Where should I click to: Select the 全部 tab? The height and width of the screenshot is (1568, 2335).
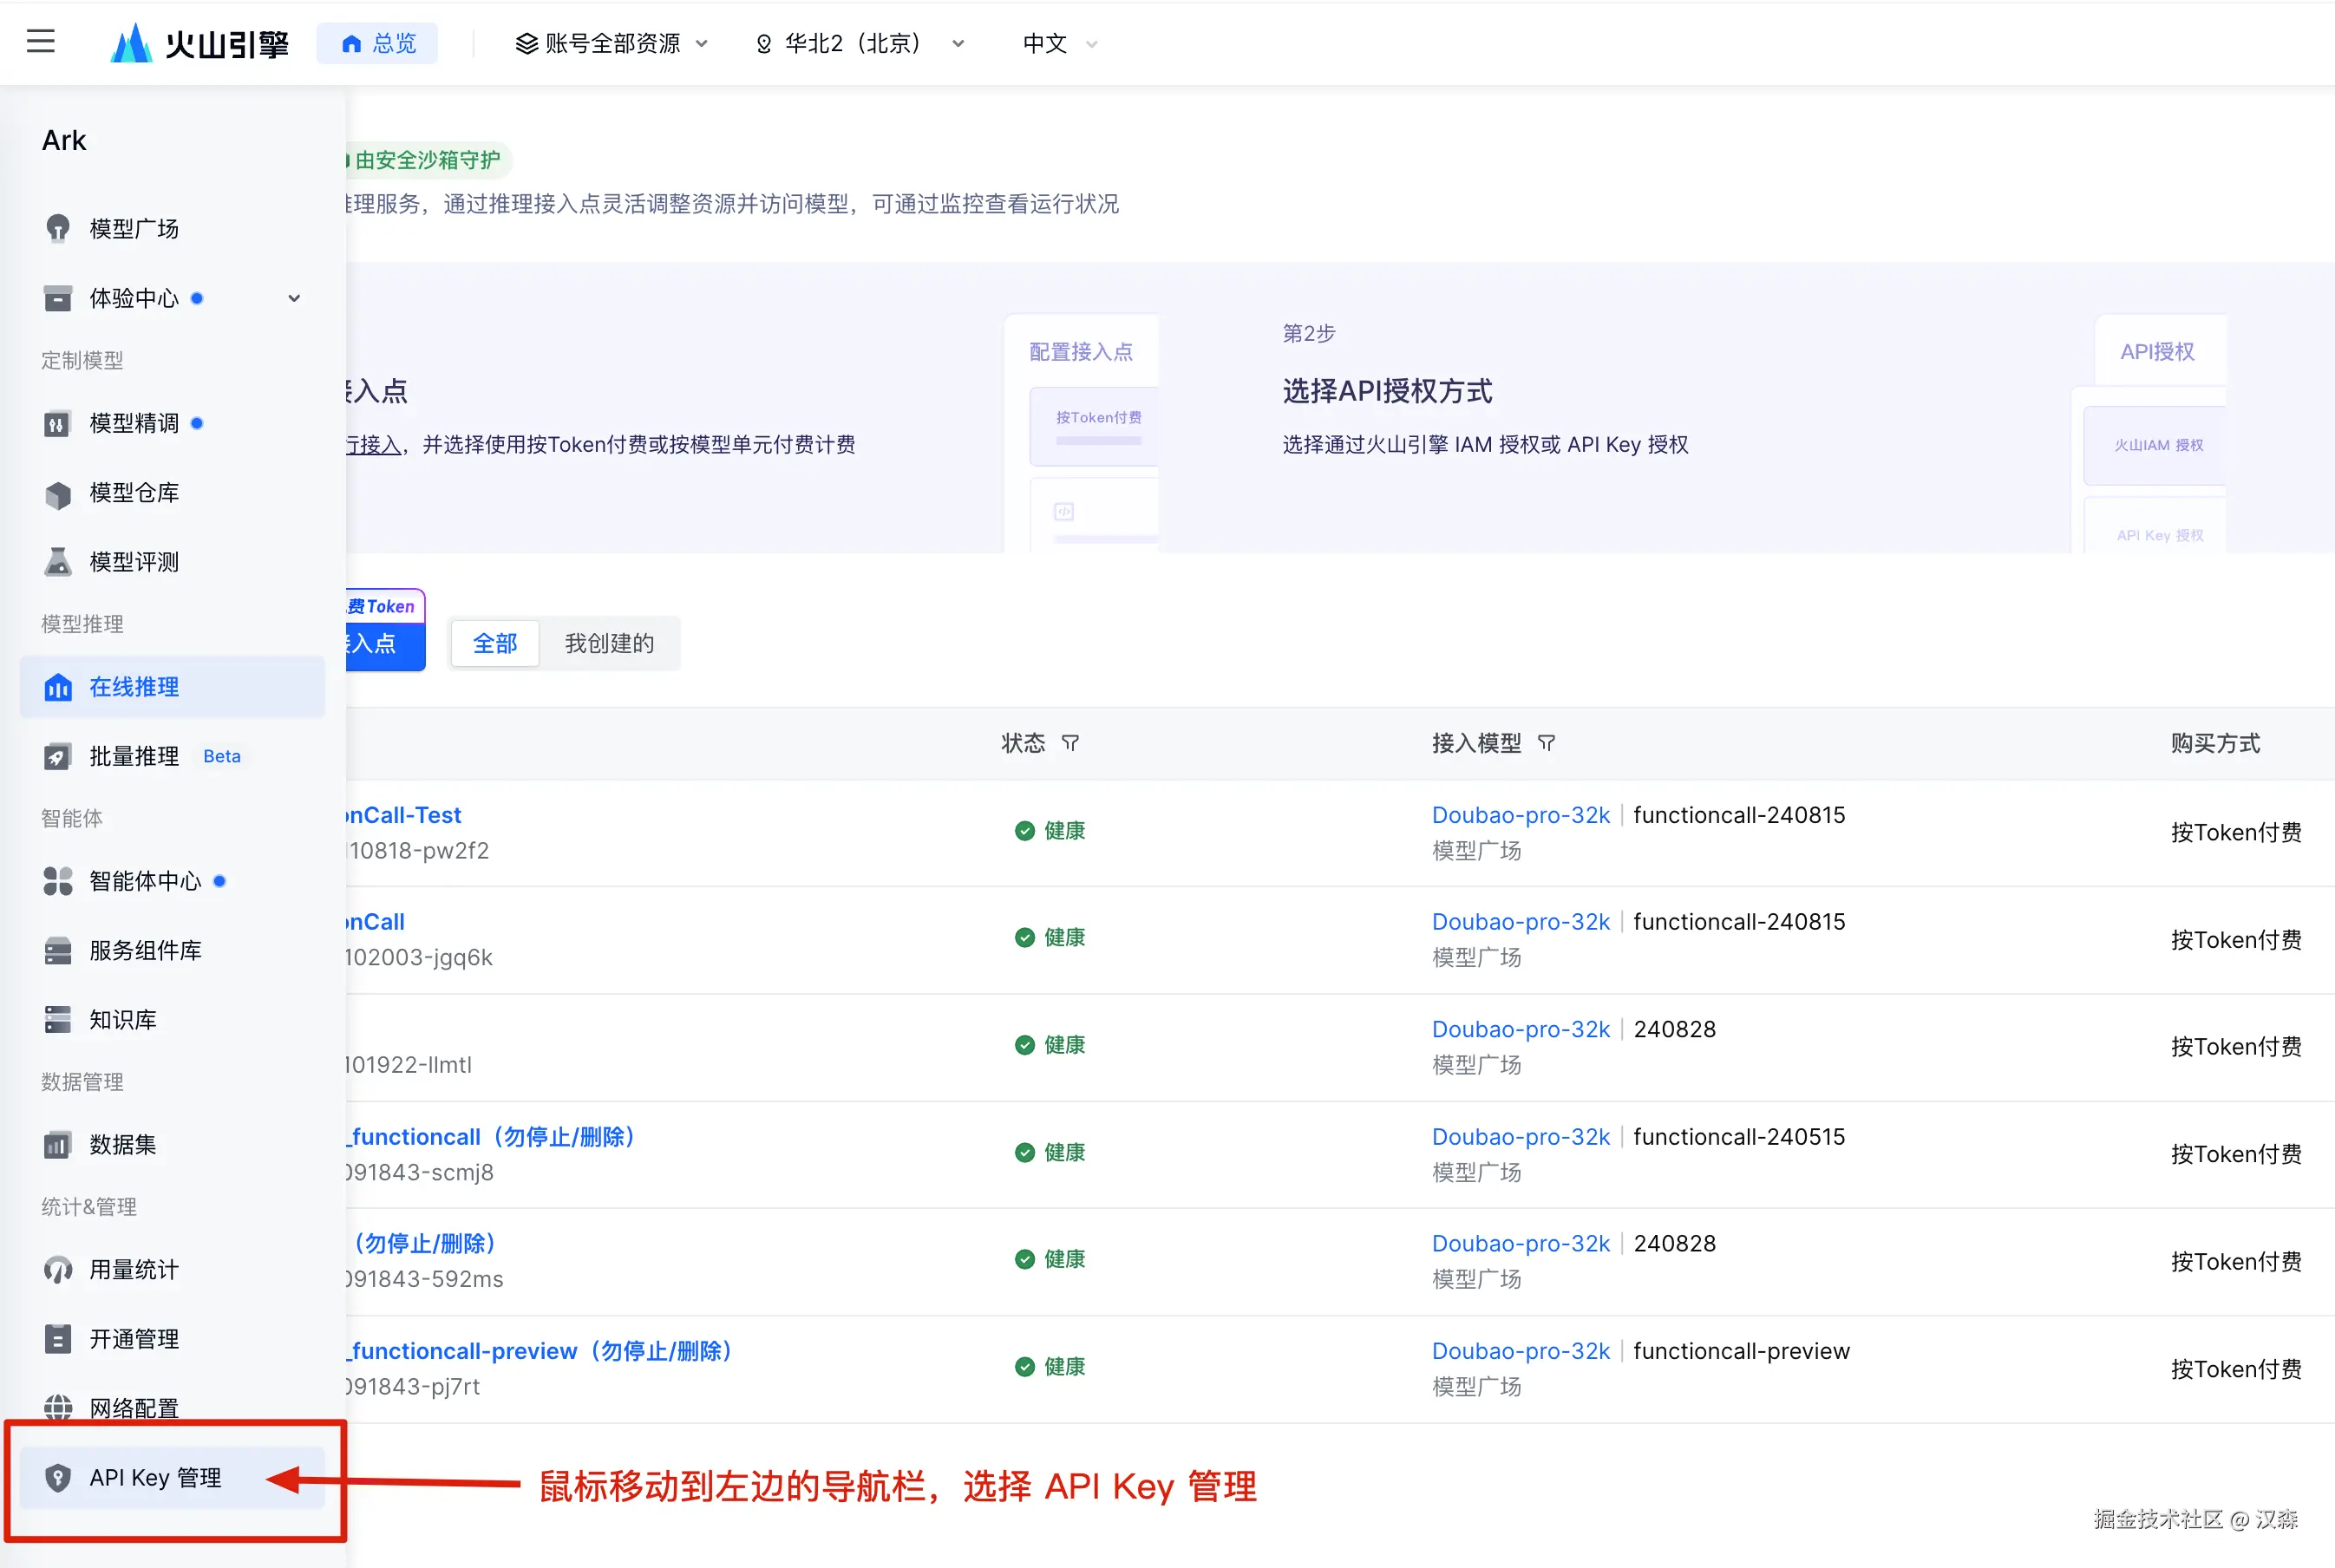point(495,643)
